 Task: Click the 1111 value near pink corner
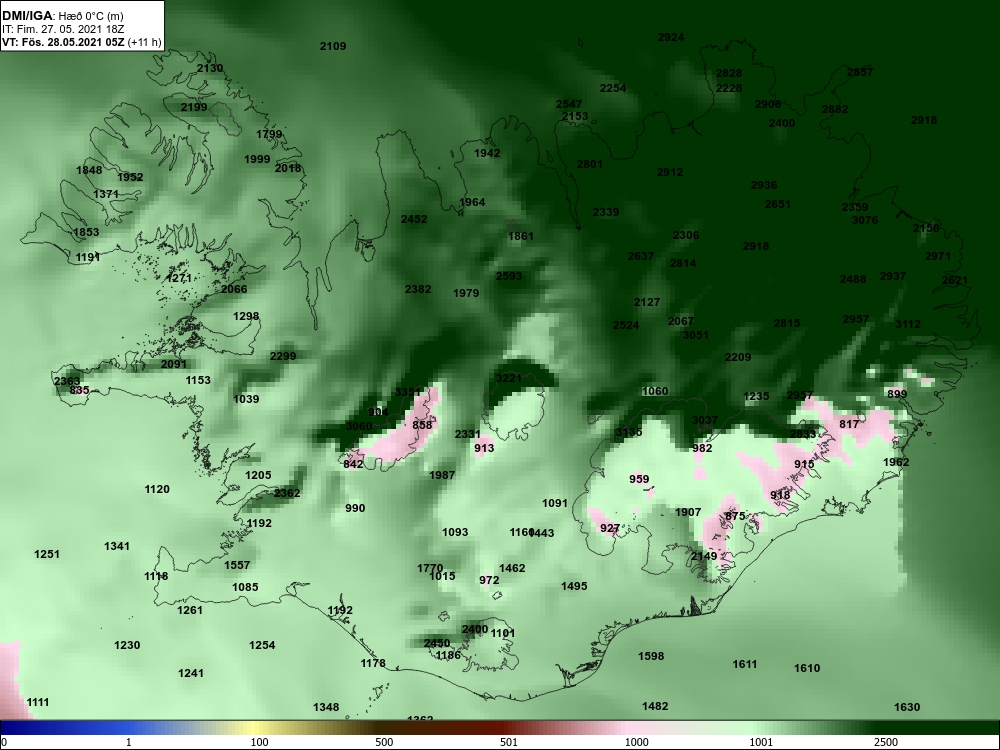point(38,702)
